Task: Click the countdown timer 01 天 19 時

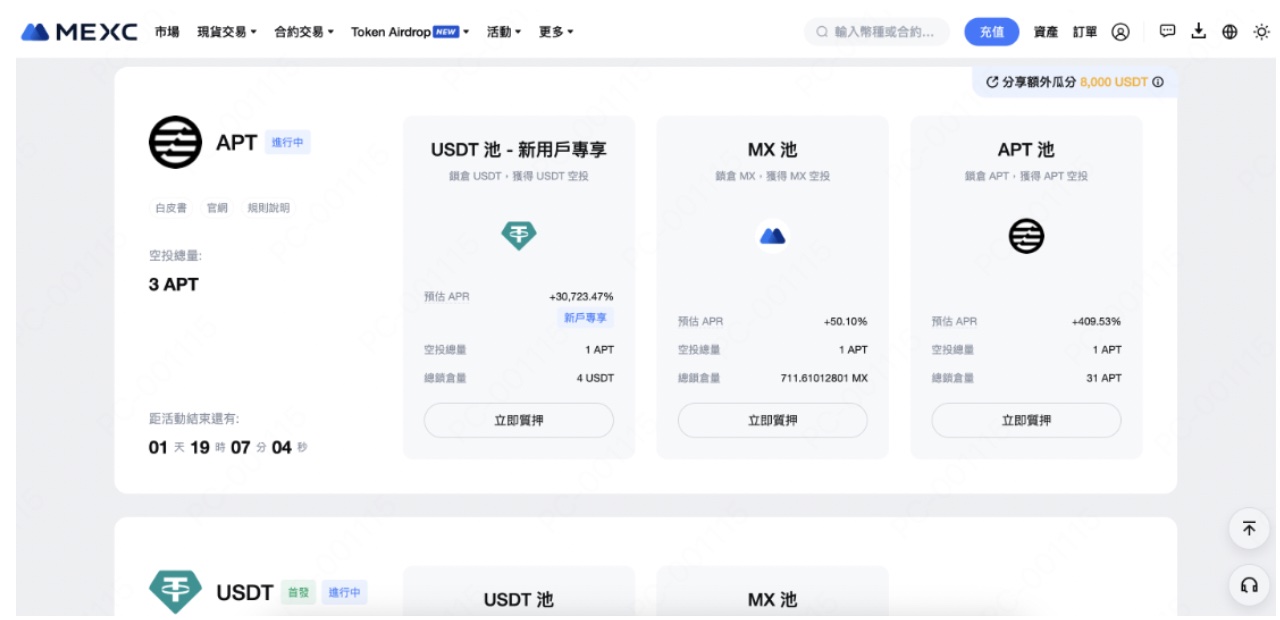Action: [228, 447]
